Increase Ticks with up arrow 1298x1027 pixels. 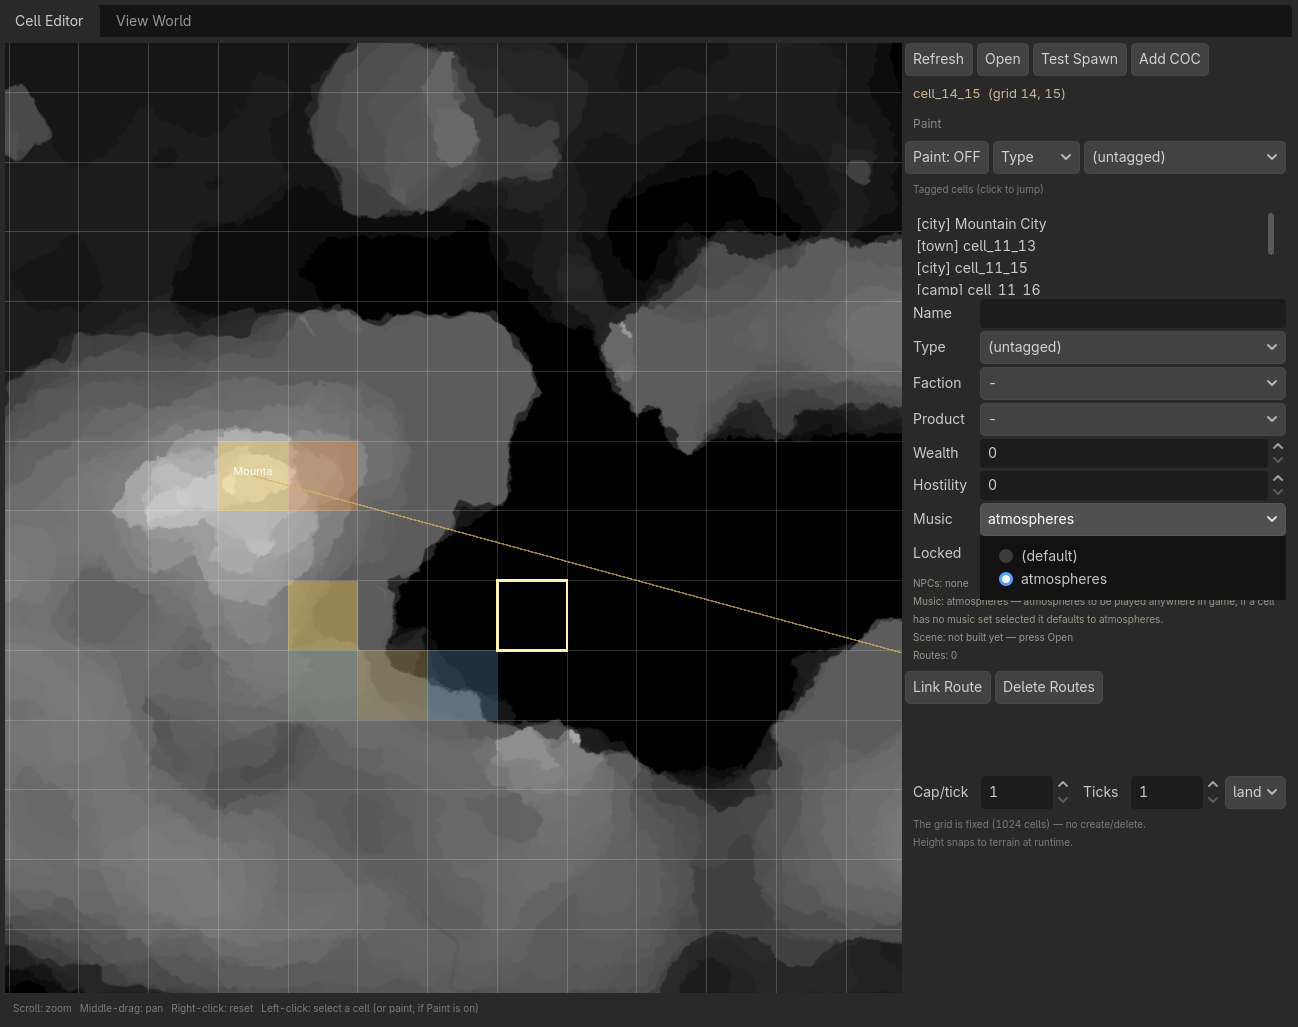point(1213,785)
